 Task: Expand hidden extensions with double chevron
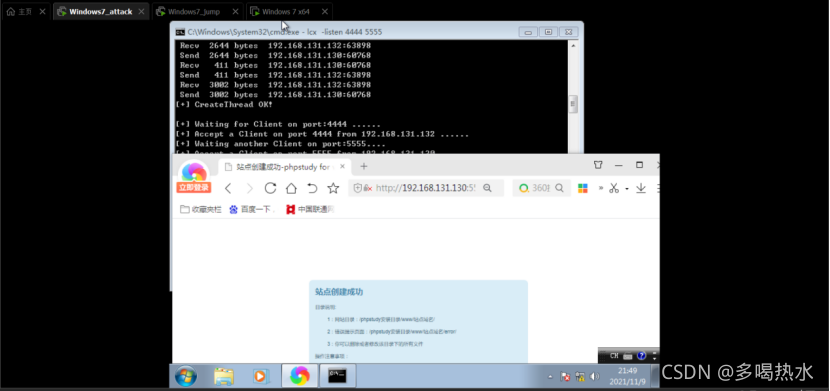pyautogui.click(x=601, y=188)
